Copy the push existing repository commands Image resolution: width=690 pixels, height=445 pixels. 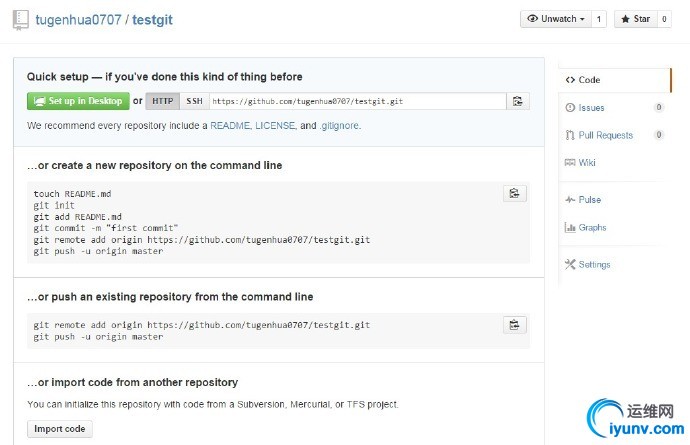coord(514,325)
